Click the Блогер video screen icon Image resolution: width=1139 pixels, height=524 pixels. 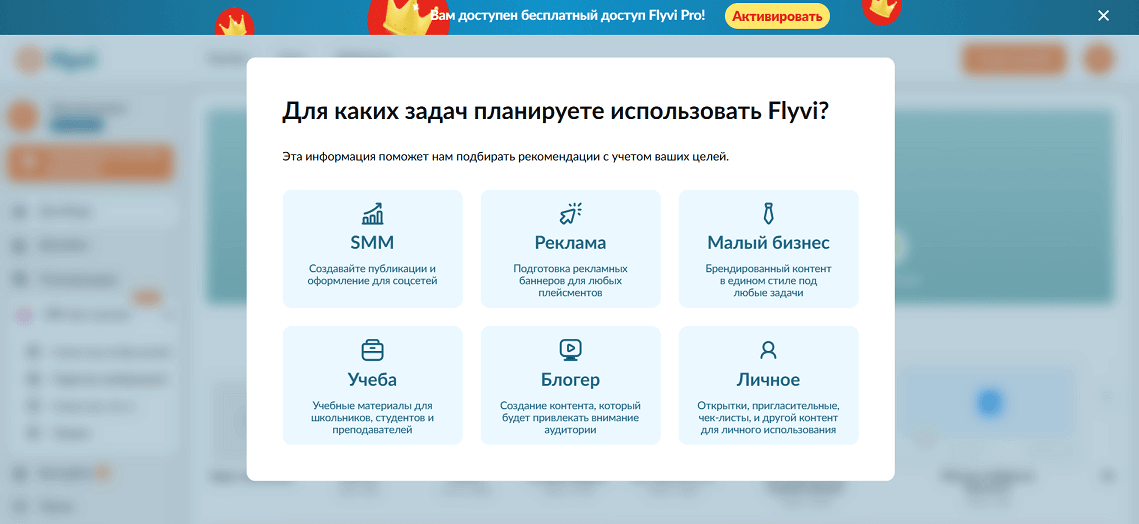coord(570,350)
